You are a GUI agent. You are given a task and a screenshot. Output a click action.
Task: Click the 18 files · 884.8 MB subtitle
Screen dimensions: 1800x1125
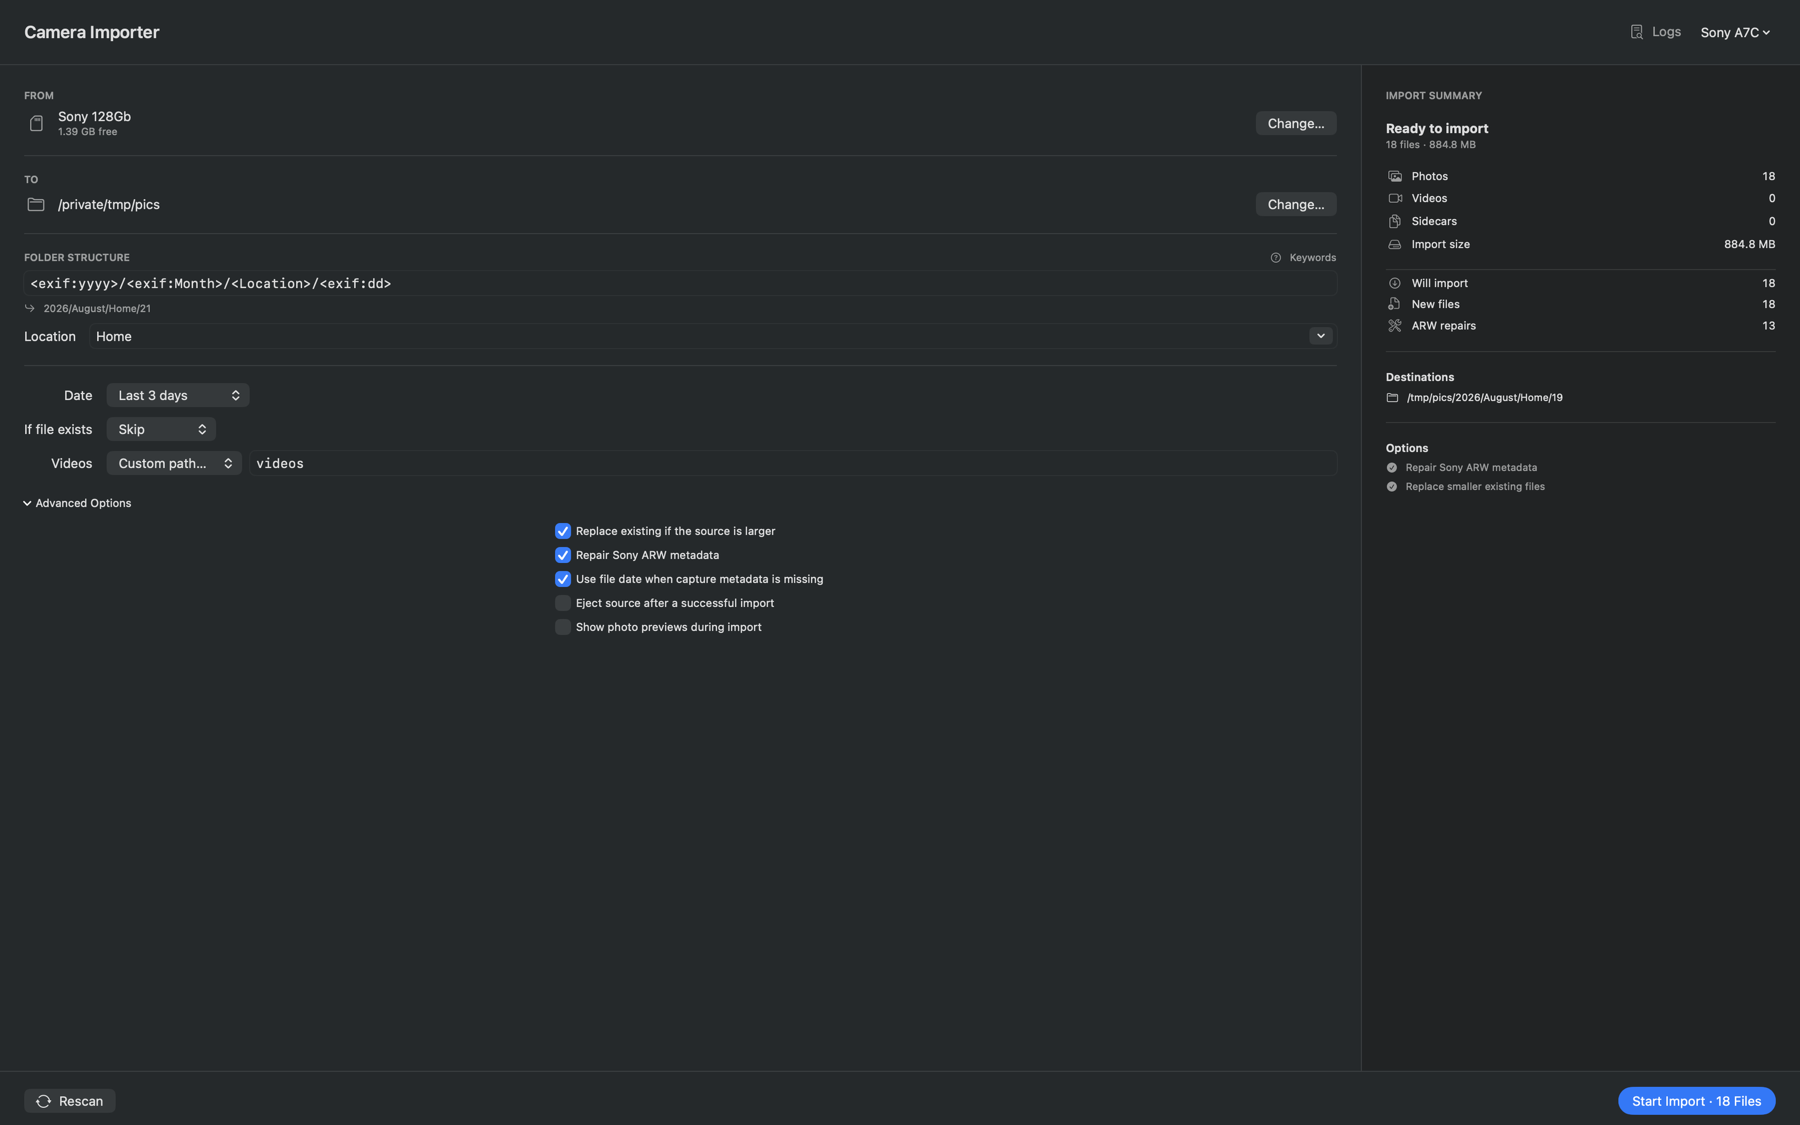[1430, 145]
